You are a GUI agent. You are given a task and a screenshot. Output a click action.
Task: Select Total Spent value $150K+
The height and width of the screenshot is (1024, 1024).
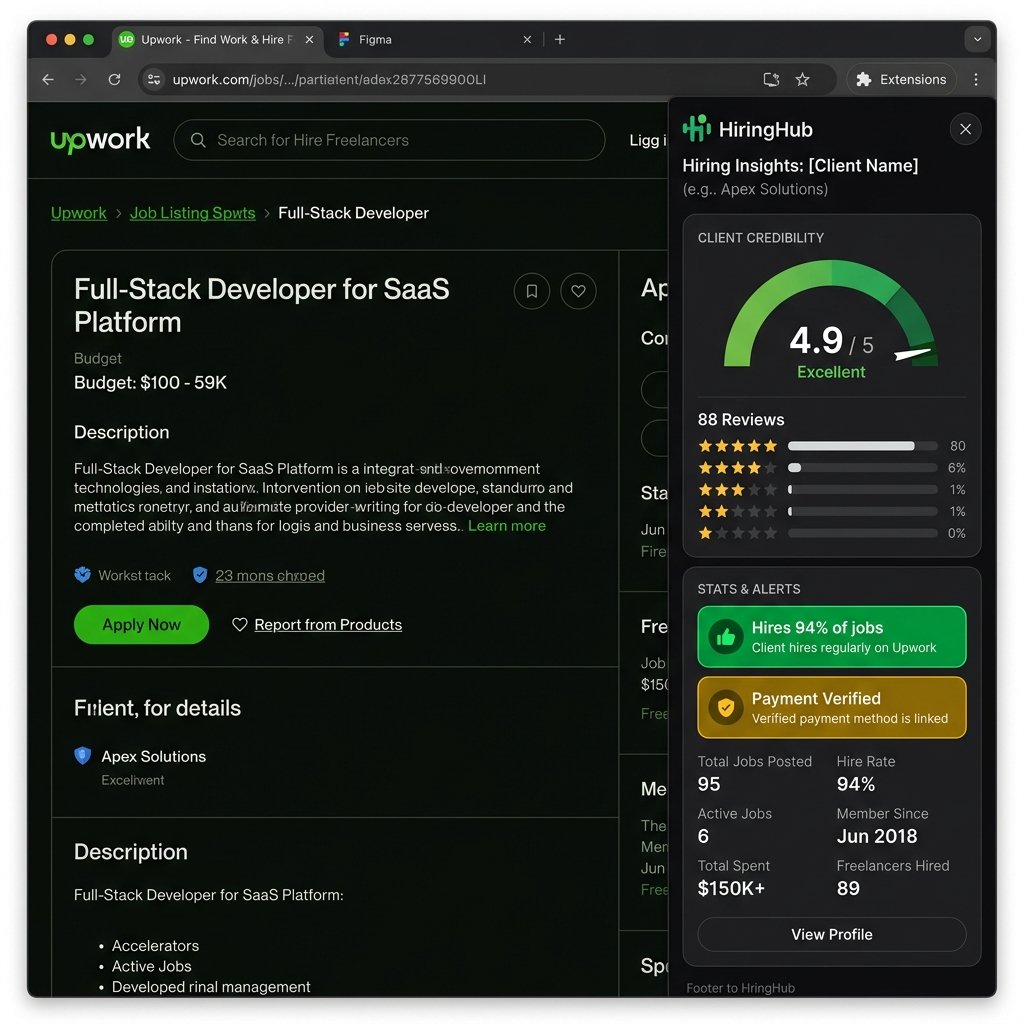pos(731,888)
